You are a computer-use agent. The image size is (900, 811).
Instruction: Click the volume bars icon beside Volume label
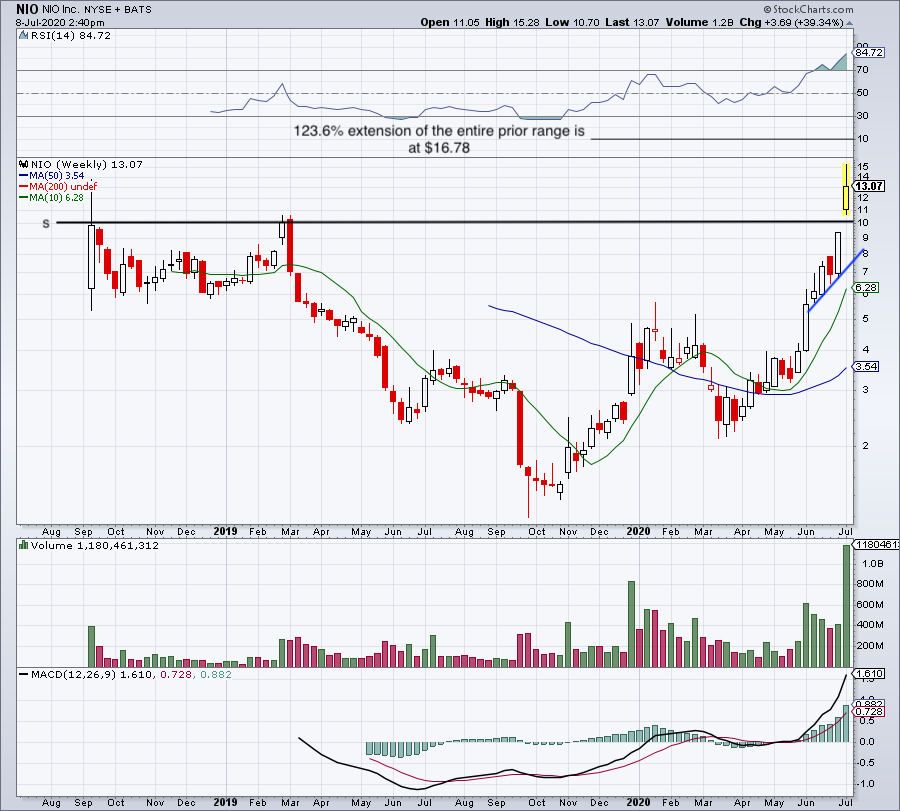pyautogui.click(x=24, y=545)
